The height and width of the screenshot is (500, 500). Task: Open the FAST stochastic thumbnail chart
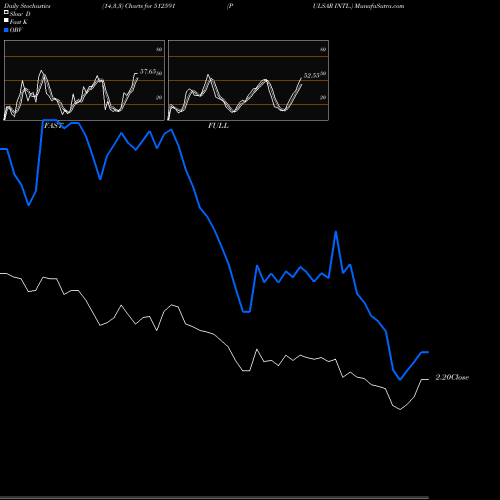coord(84,80)
